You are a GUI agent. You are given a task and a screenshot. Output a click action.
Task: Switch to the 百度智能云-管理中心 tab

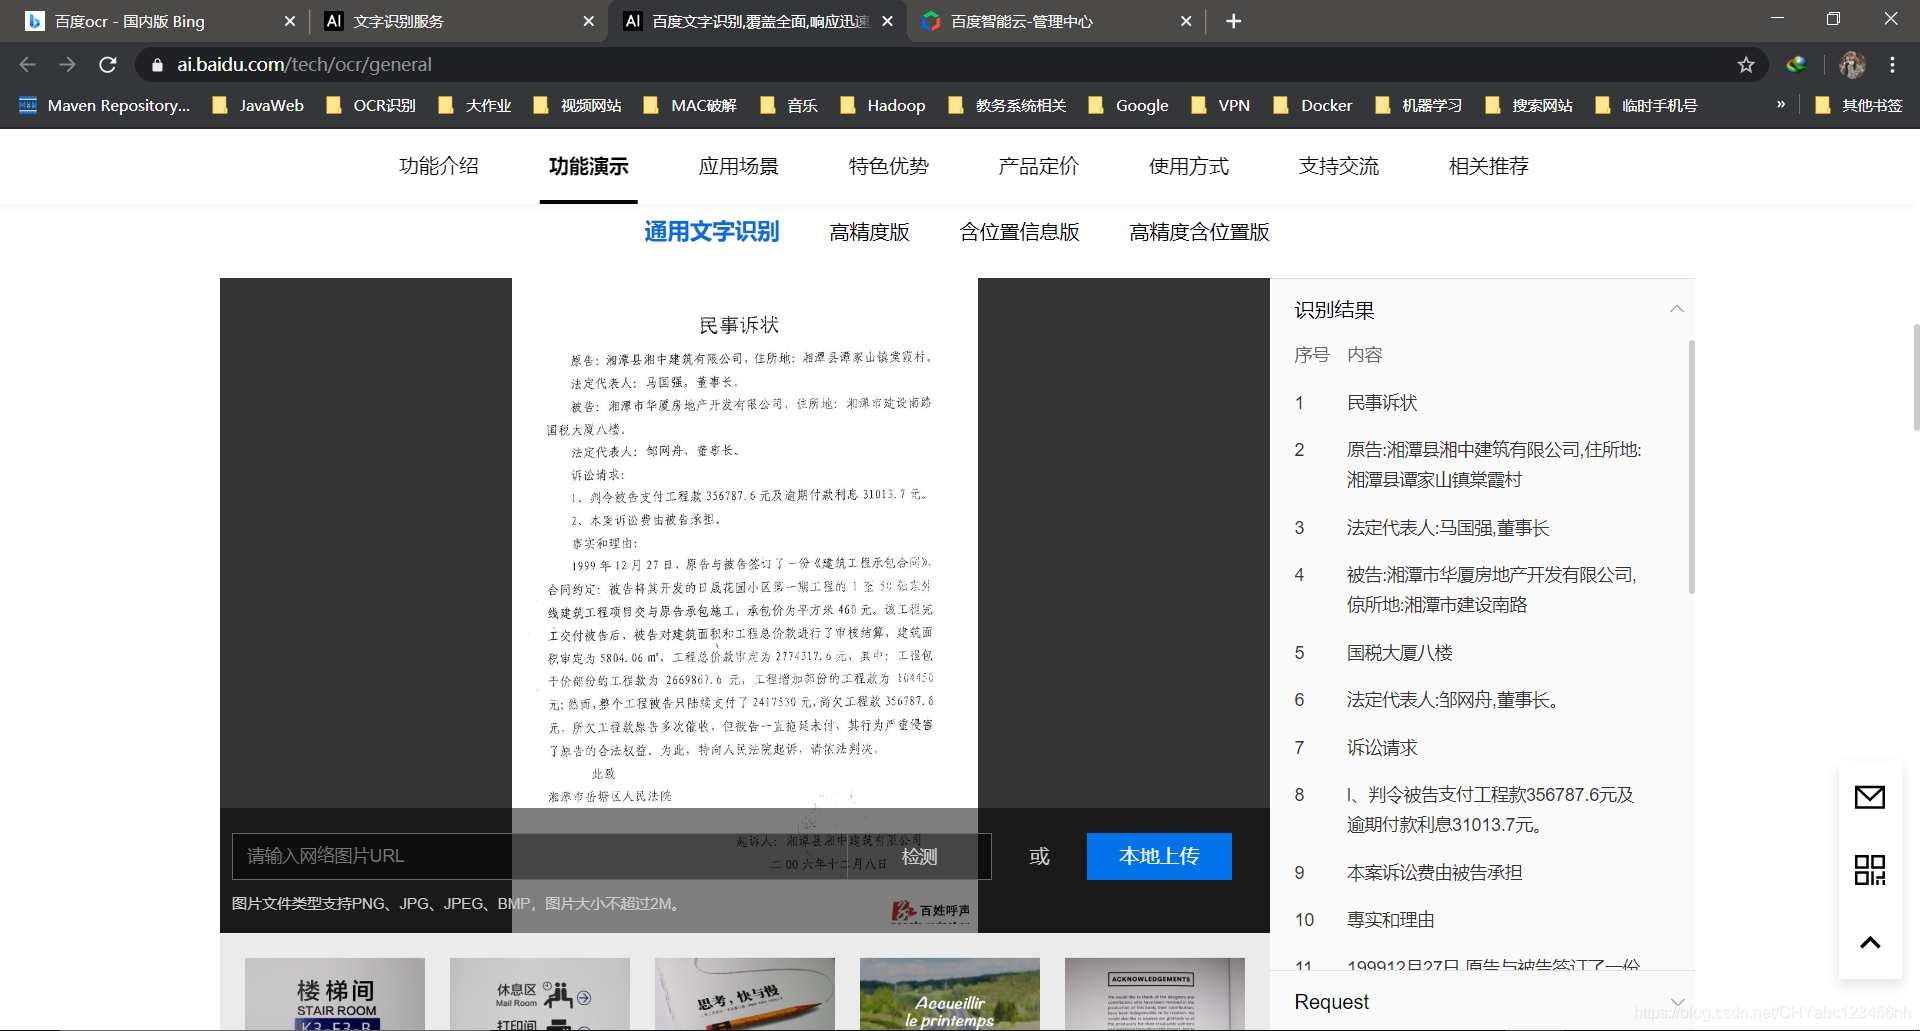click(1055, 21)
